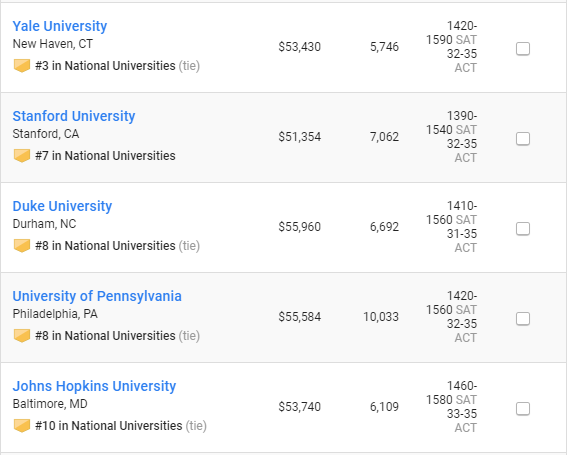Tick the compare checkbox for Duke University
This screenshot has width=571, height=455.
523,229
